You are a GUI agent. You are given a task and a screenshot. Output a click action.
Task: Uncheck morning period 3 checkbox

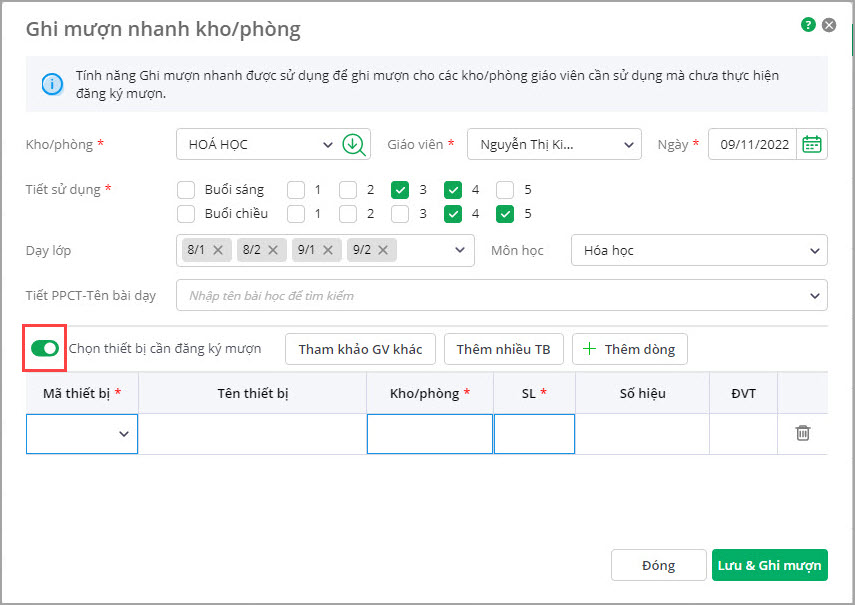[400, 189]
